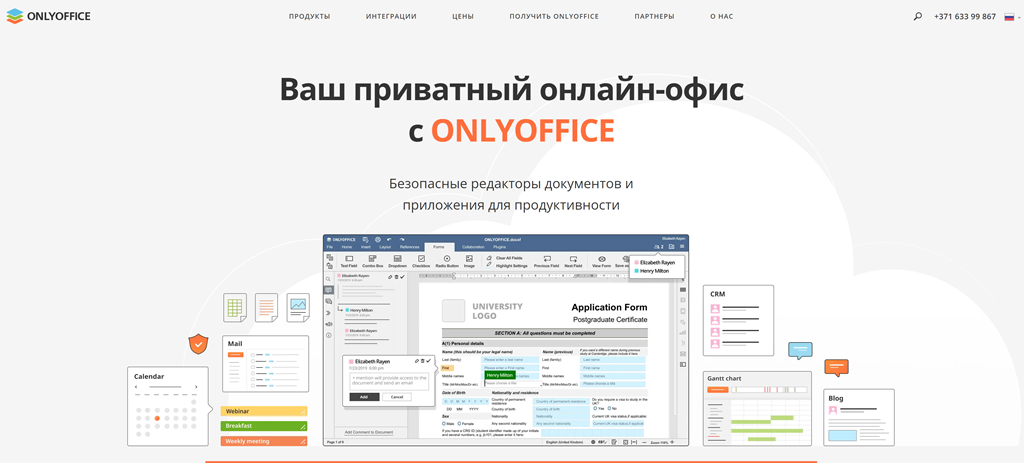Open the comments icon in editor left sidebar

328,290
